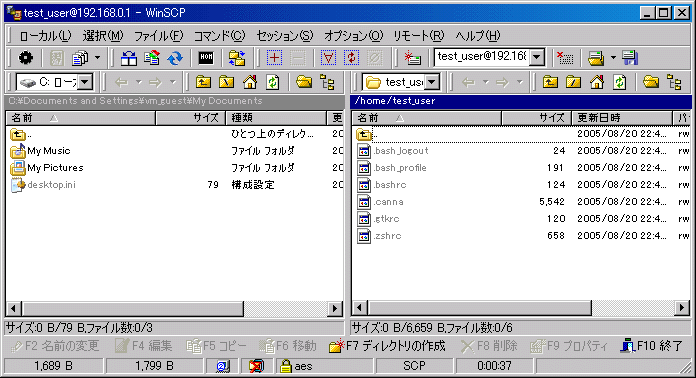Sort local panel by サイズ column
696x378 pixels.
point(190,118)
